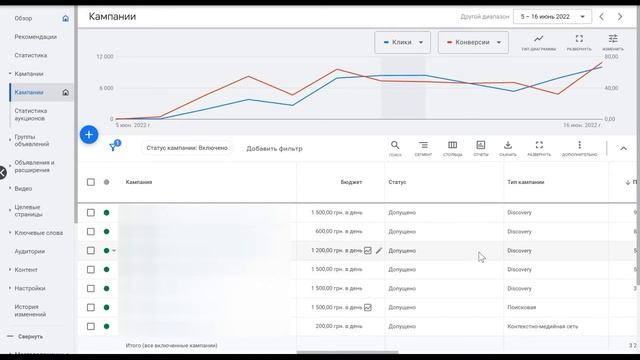
Task: Expand the chart with Развернуть icon
Action: [x=579, y=39]
